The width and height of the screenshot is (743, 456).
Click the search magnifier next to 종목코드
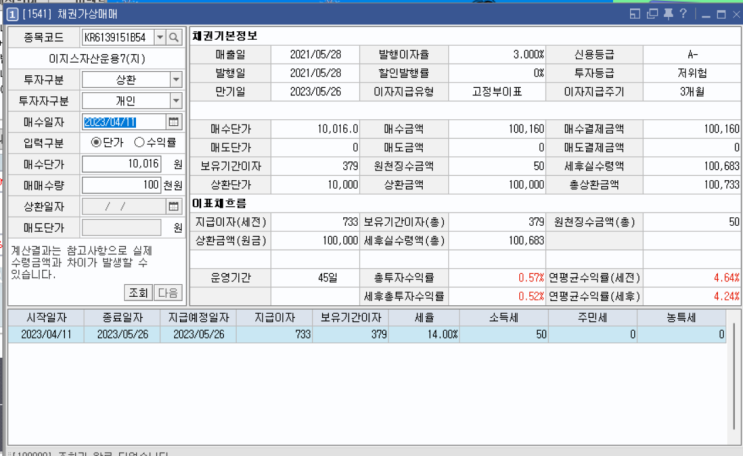pyautogui.click(x=174, y=37)
